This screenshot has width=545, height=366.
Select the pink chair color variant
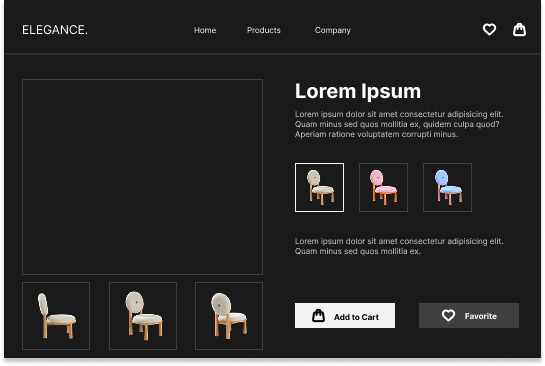383,187
